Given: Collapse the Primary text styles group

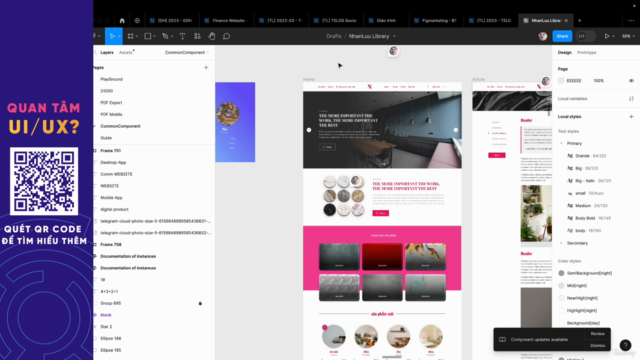Looking at the screenshot, I should click(x=561, y=144).
